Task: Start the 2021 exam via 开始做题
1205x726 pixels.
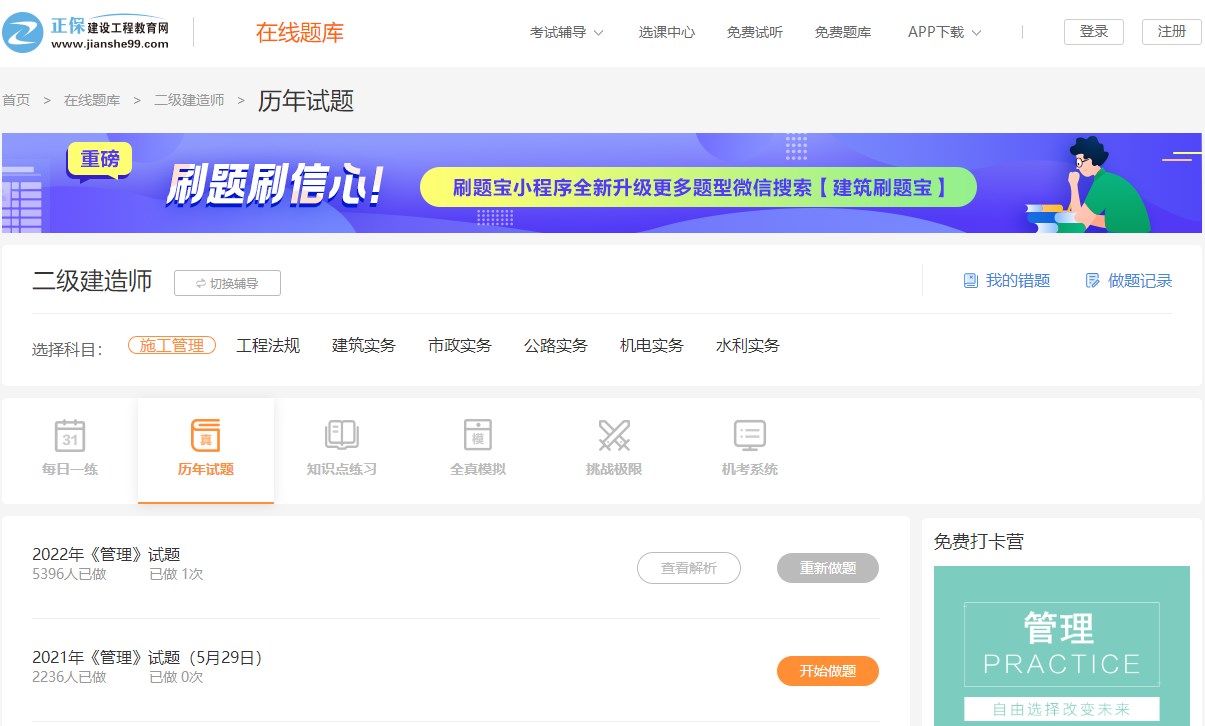Action: click(827, 671)
